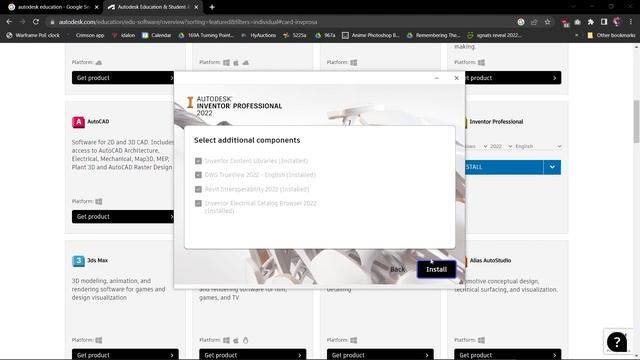Click the red extension icon in toolbar
Screen dimensions: 640x360
coord(564,22)
